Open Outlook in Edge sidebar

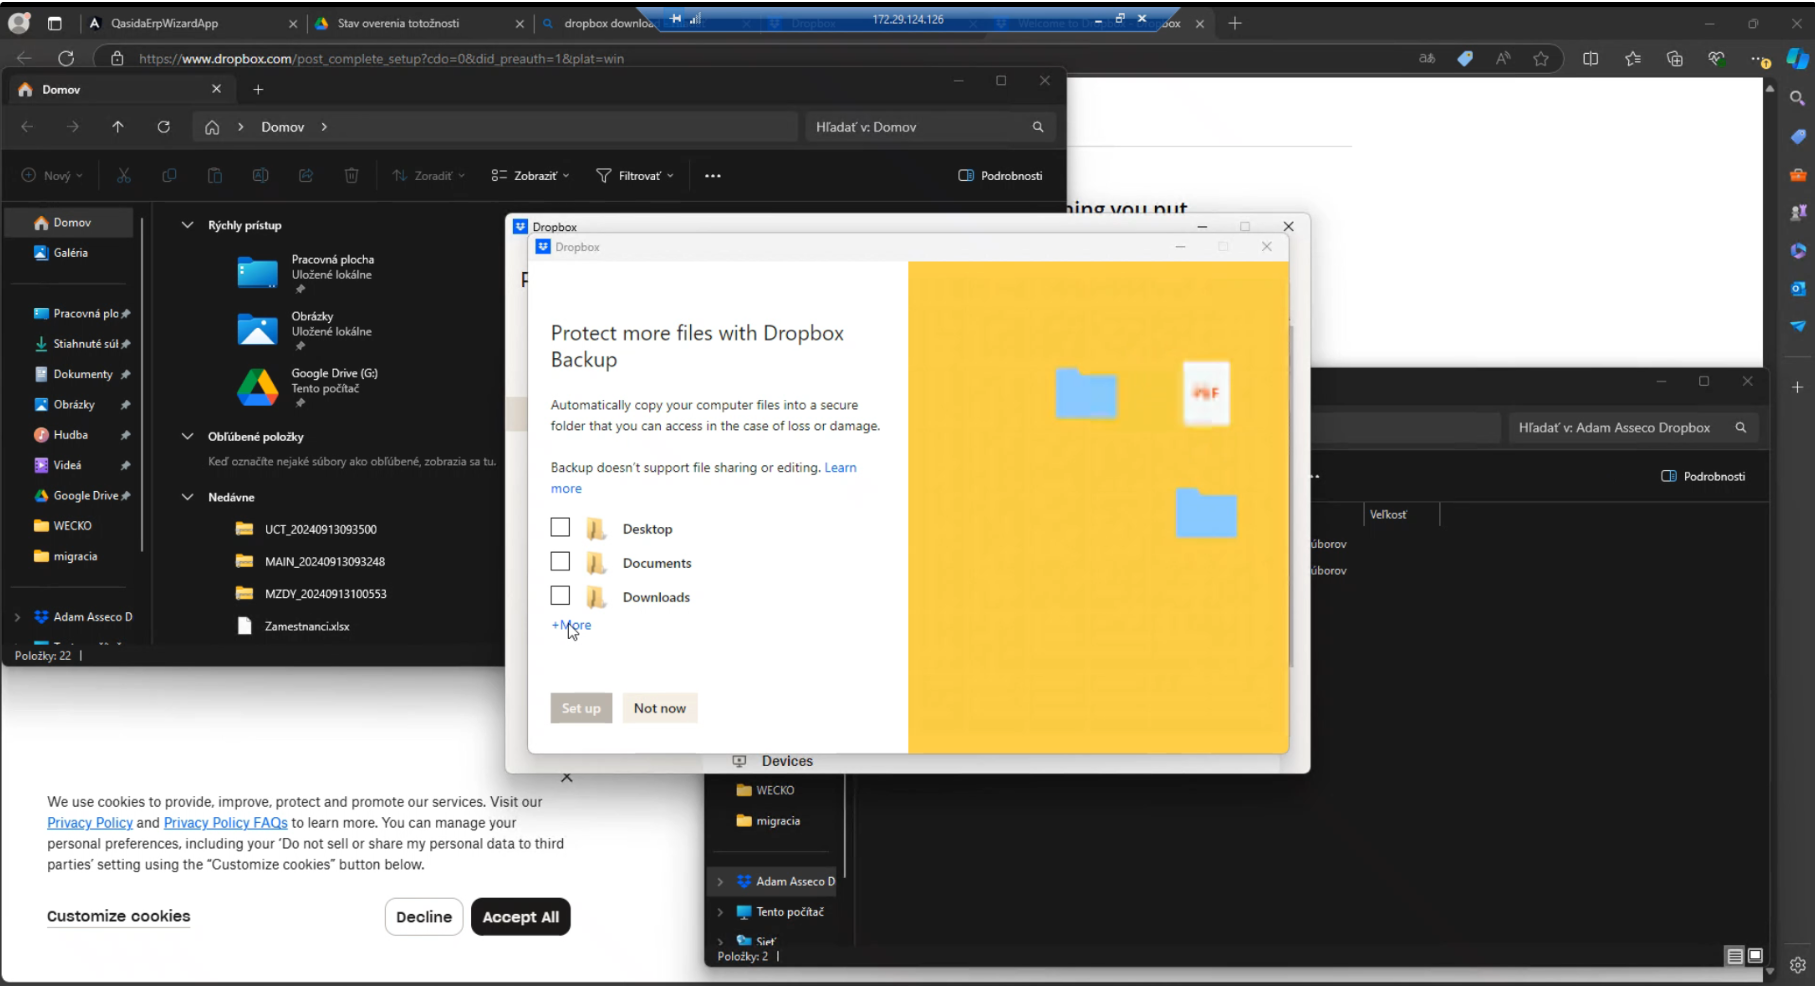pos(1798,288)
